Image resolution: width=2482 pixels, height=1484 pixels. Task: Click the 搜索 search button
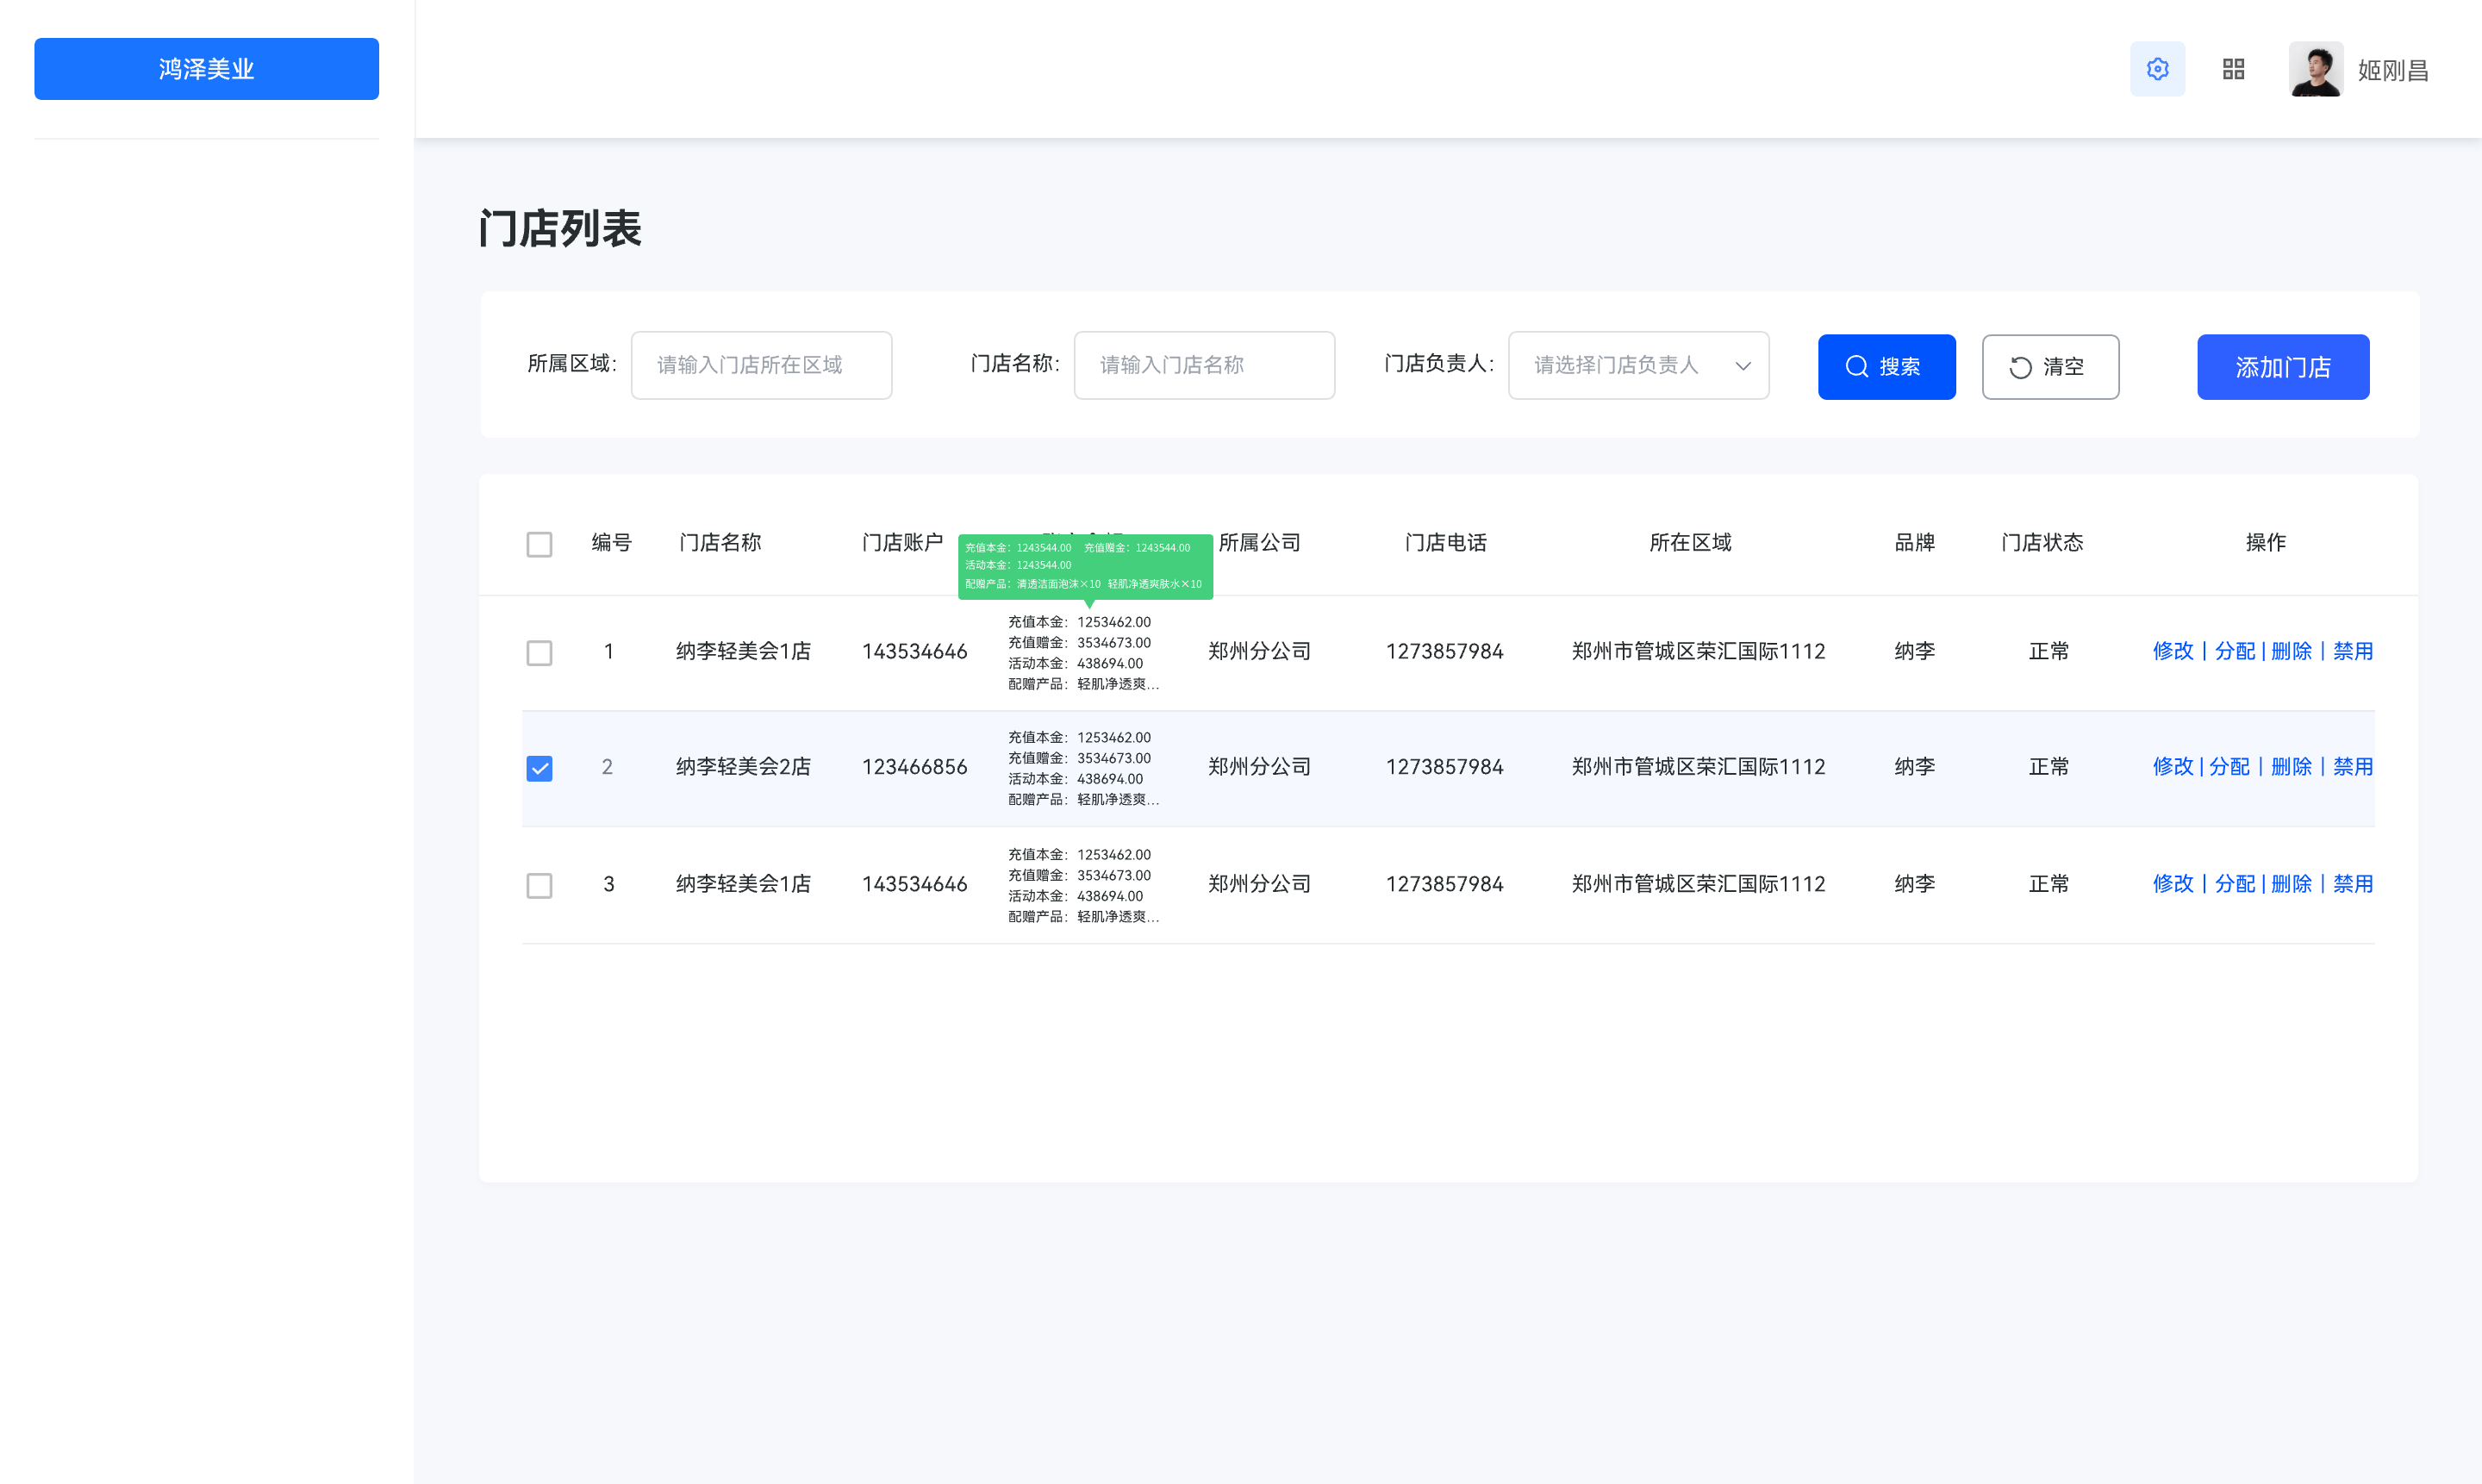1886,367
